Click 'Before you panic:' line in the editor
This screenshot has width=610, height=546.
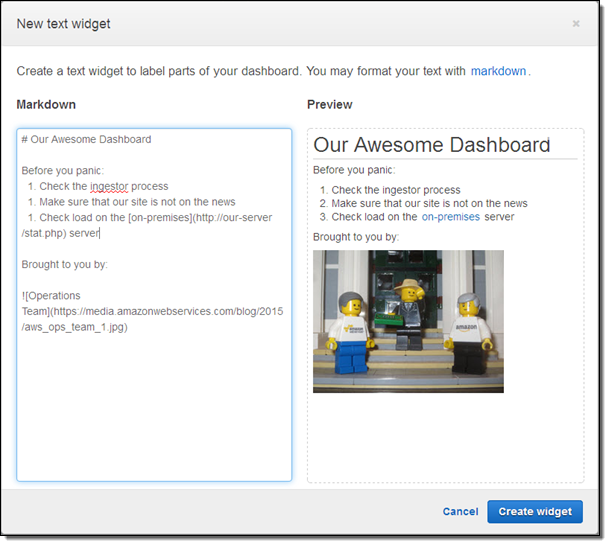(62, 170)
